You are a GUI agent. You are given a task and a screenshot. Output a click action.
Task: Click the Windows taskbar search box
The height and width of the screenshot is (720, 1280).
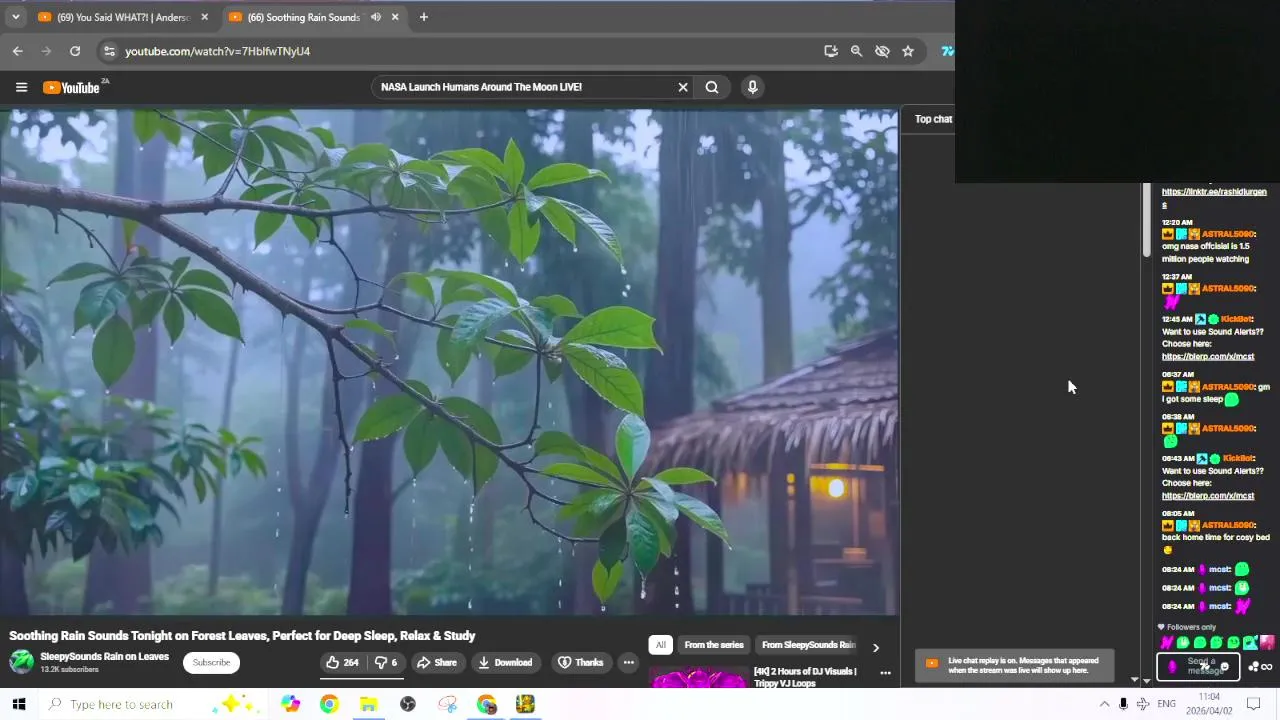tap(155, 704)
